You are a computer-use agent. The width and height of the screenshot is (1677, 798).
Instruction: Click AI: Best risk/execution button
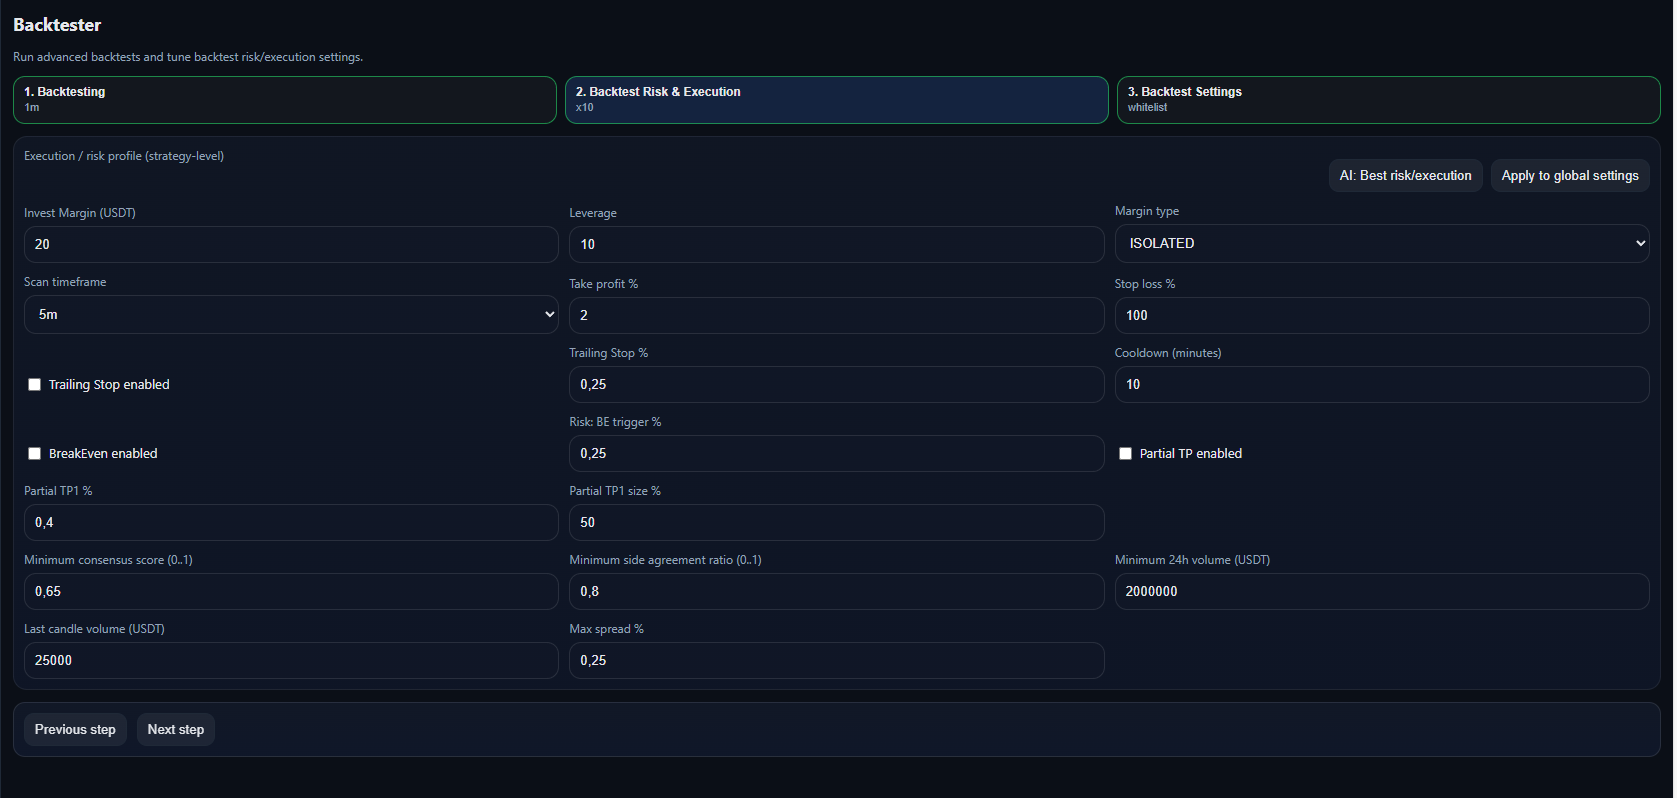point(1406,176)
